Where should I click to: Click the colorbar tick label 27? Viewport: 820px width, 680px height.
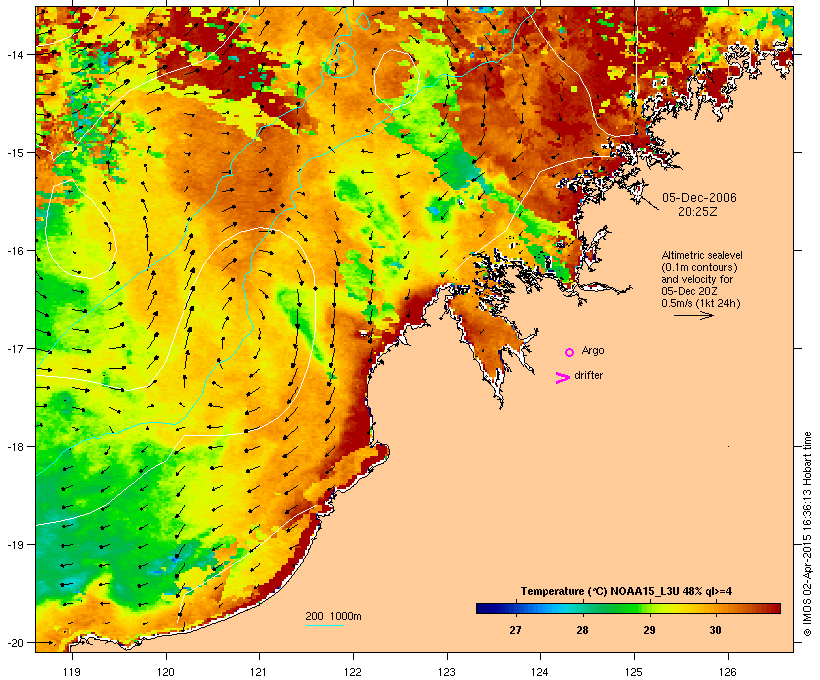(x=515, y=630)
